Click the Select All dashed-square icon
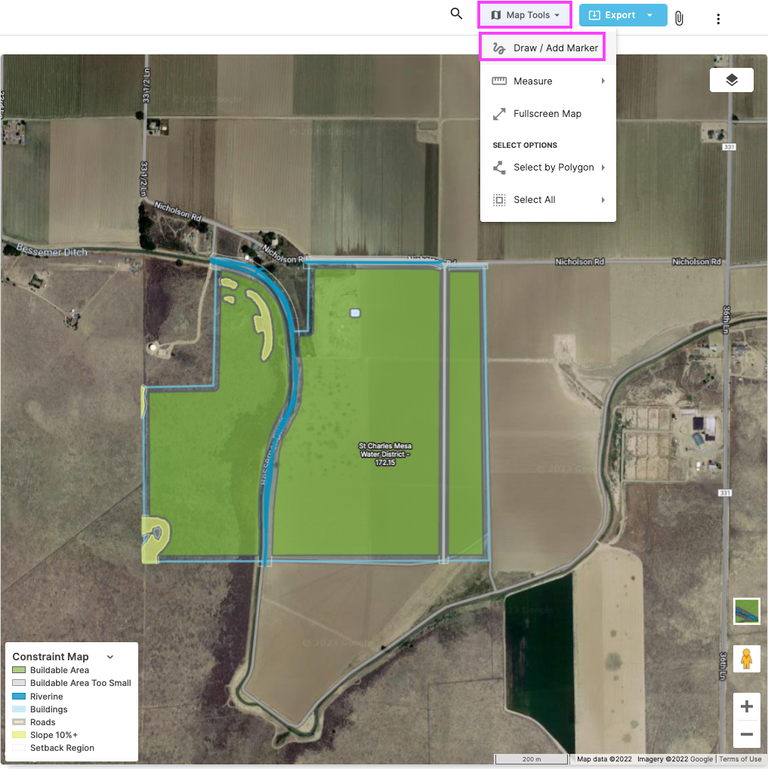 [499, 200]
